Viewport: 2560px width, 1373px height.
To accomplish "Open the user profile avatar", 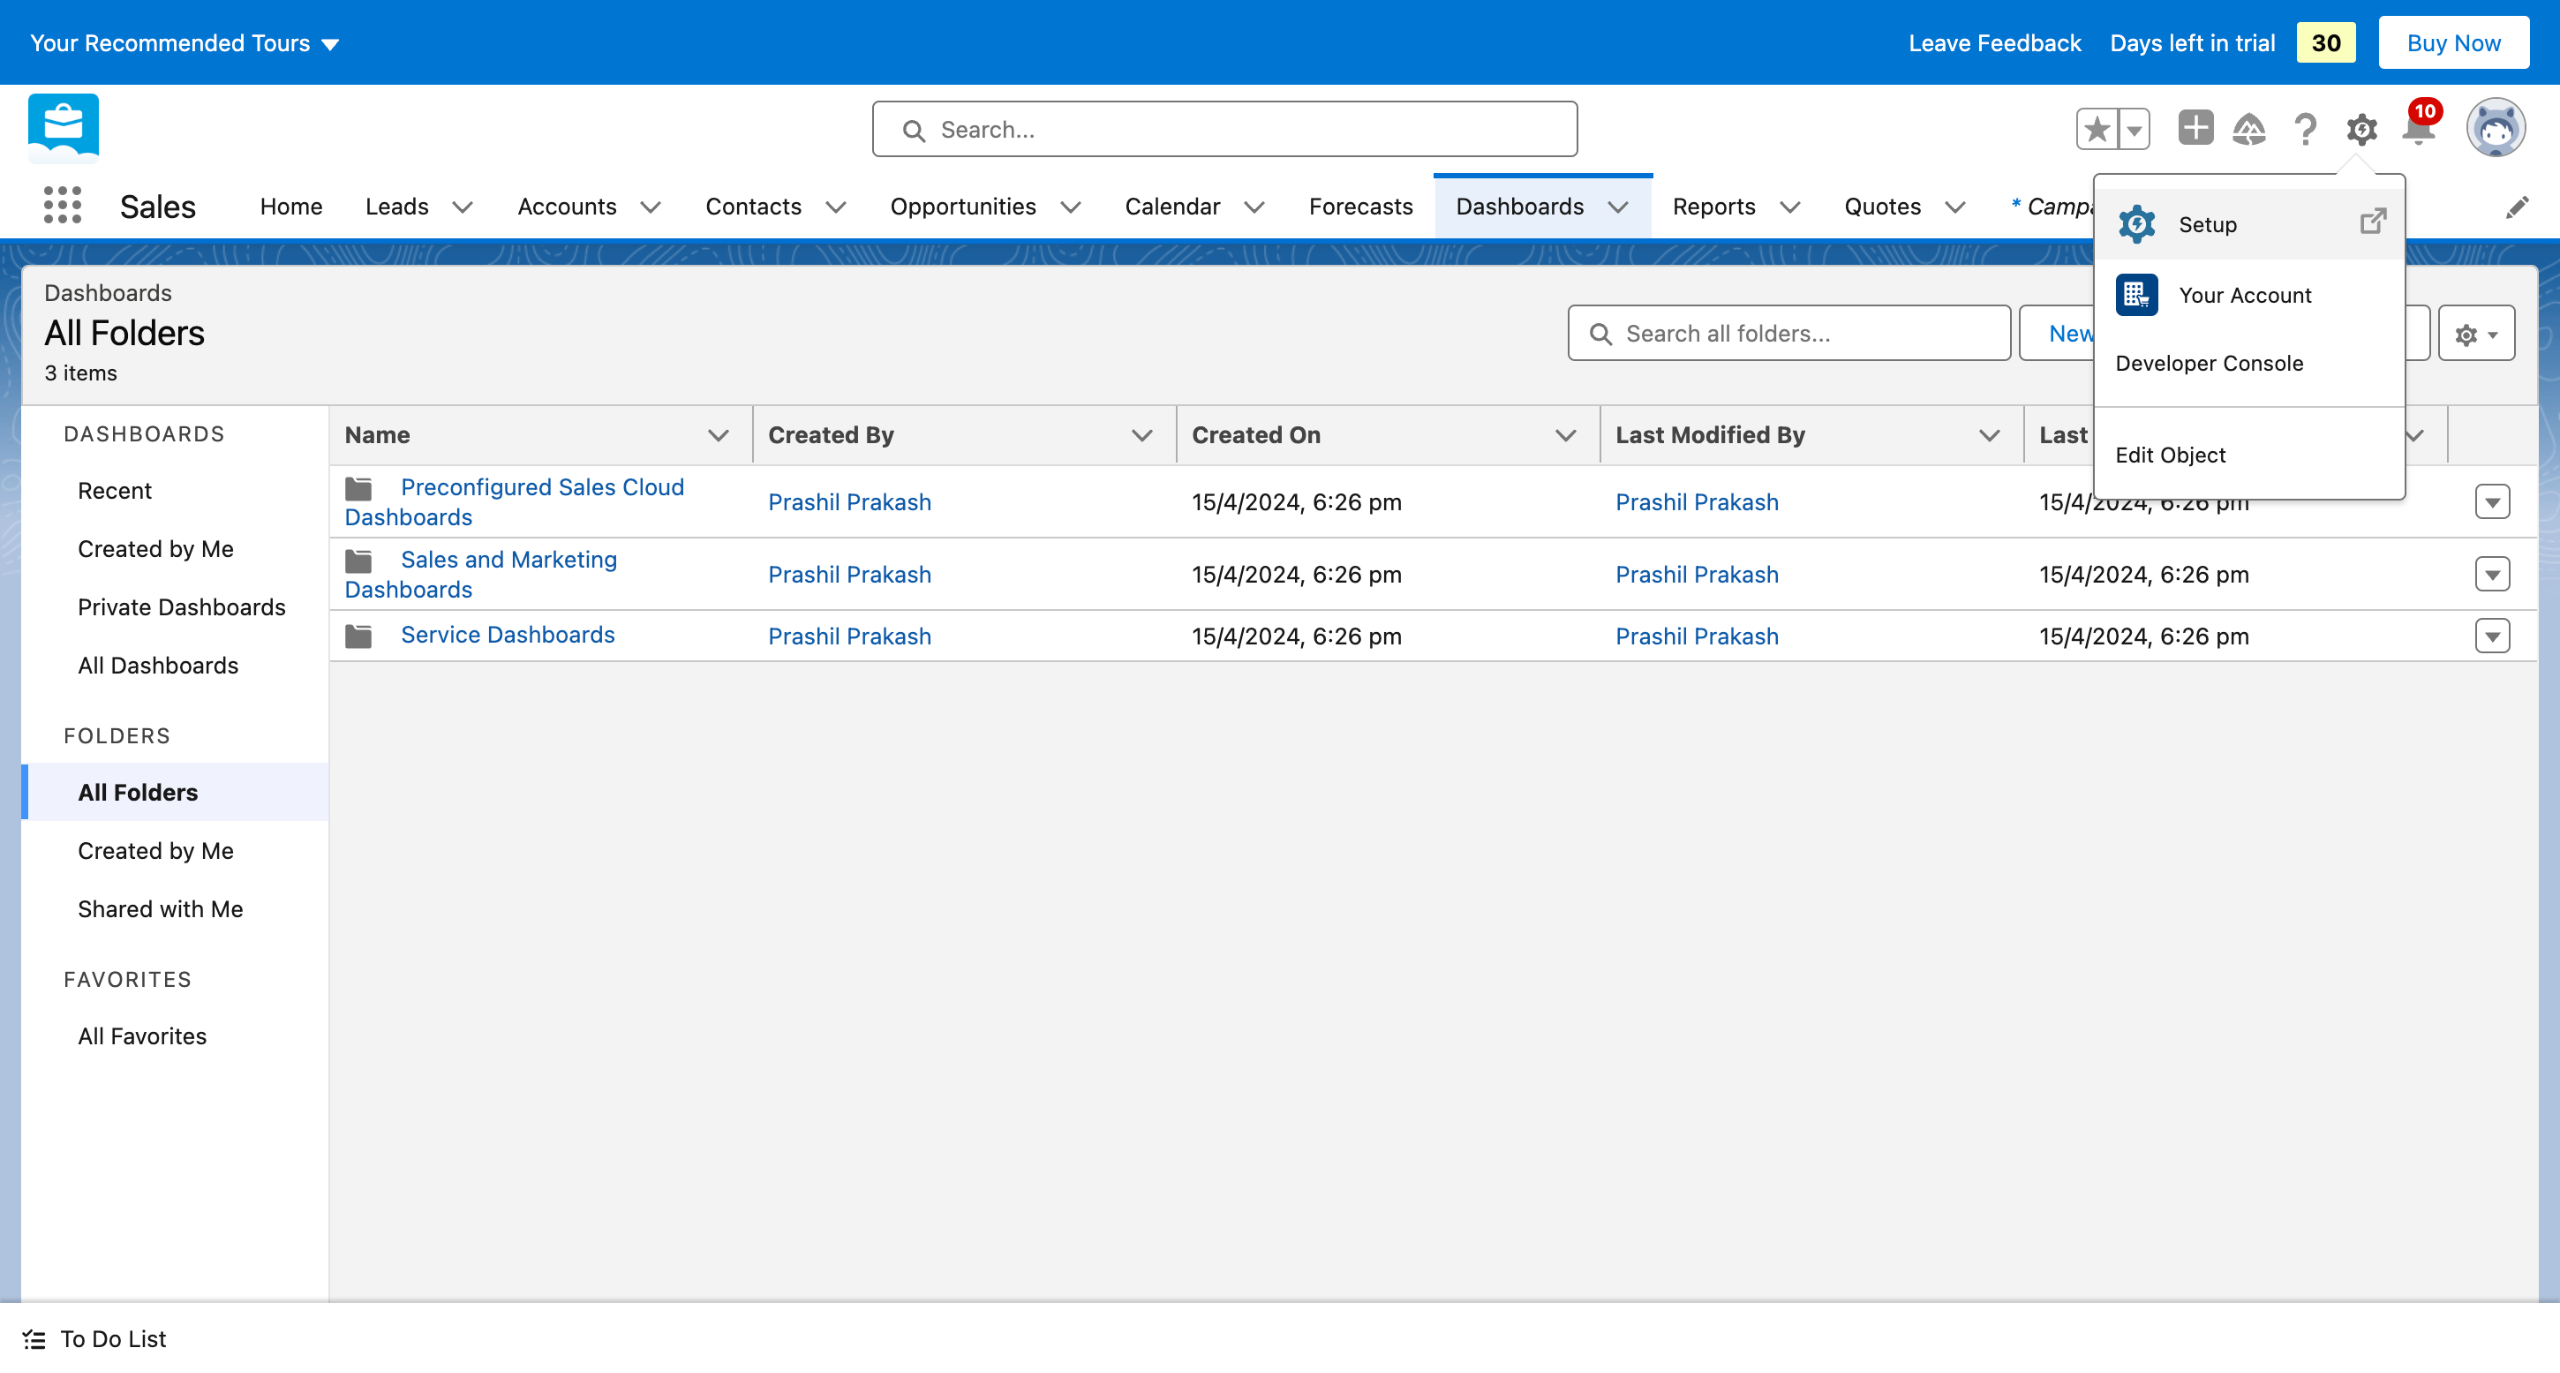I will (x=2496, y=129).
